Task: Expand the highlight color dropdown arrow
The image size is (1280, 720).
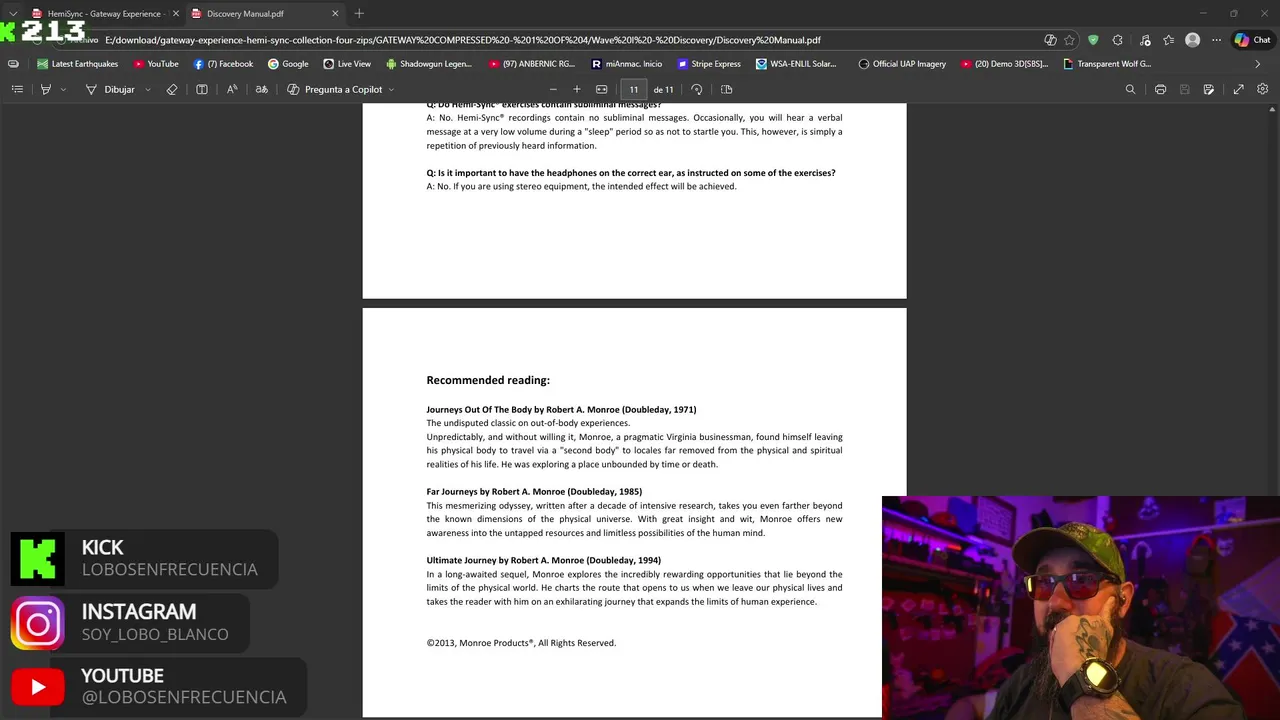Action: 63,89
